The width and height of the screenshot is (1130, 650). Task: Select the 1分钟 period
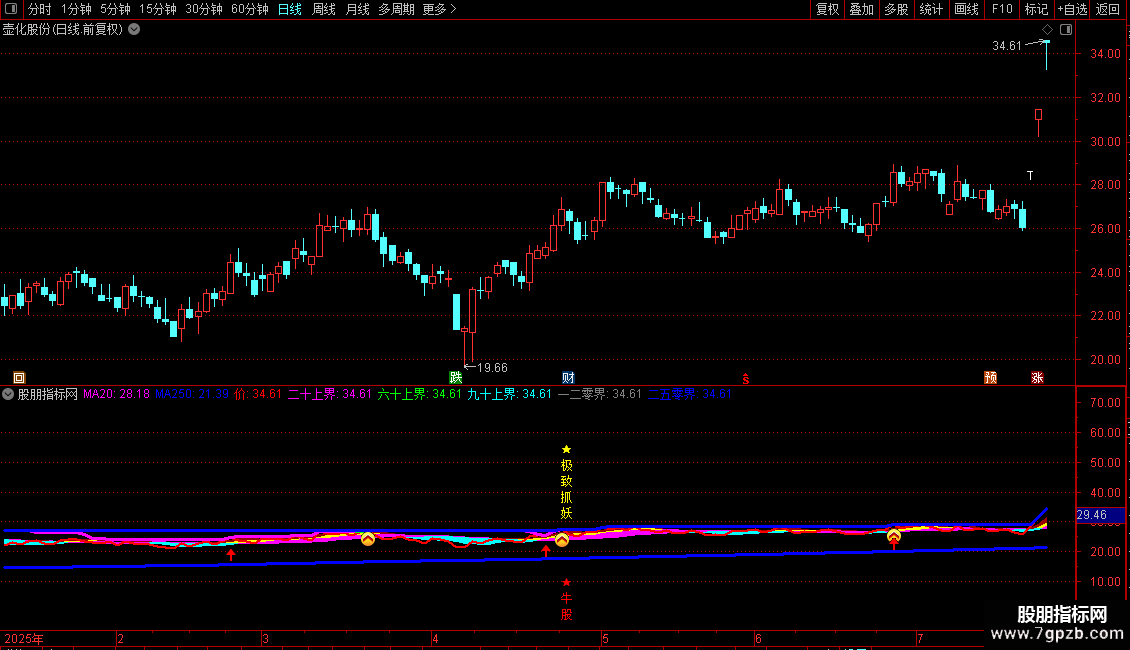[76, 9]
